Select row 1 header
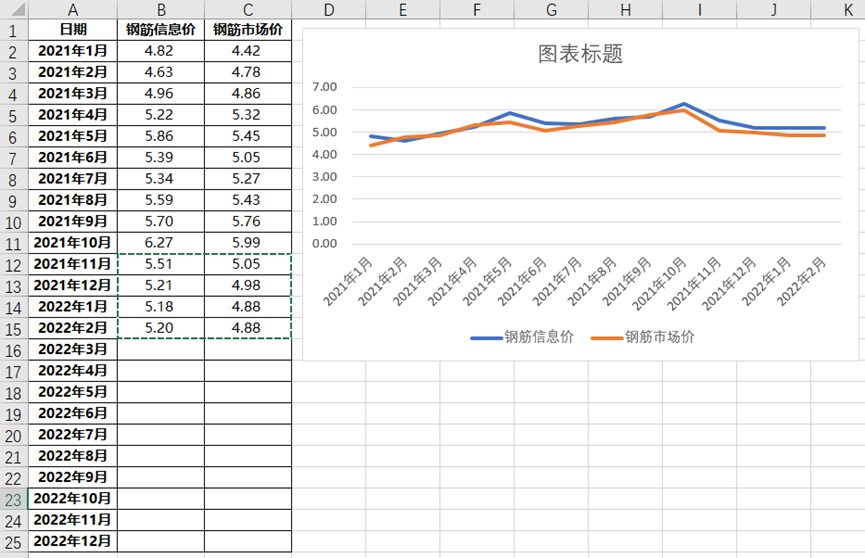The height and width of the screenshot is (558, 865). pyautogui.click(x=14, y=30)
